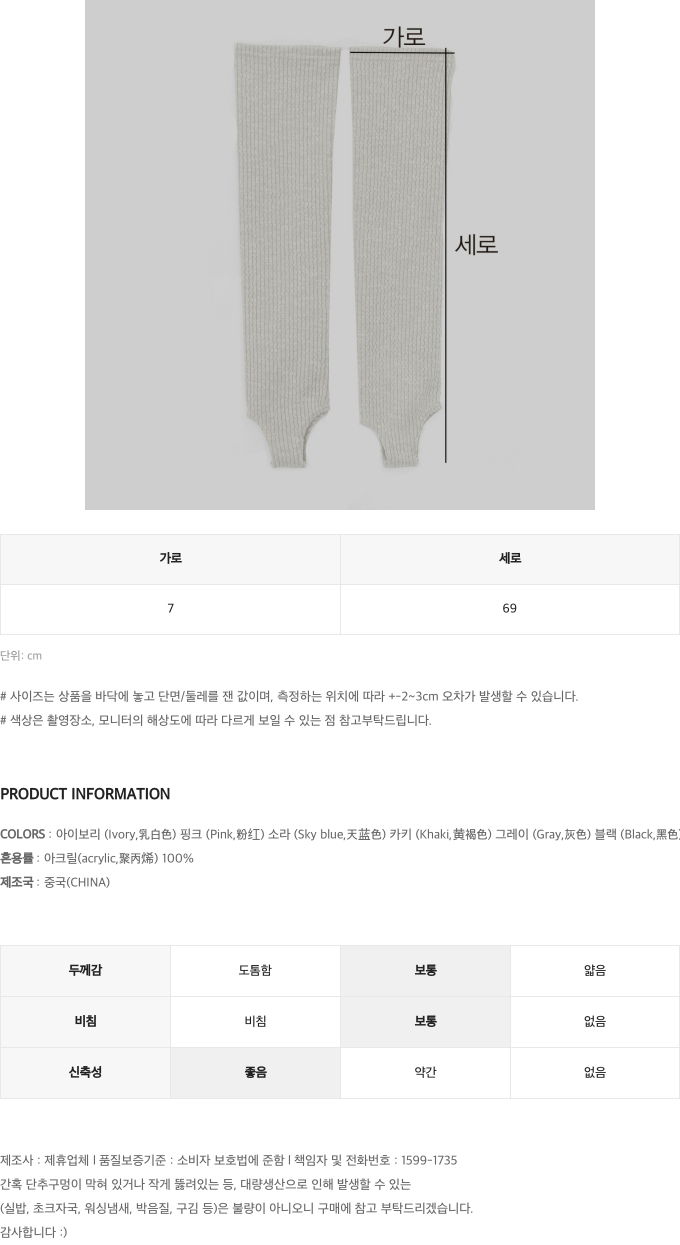Screen dimensions: 680x1245
Task: Click the width value 7 cell
Action: click(170, 608)
